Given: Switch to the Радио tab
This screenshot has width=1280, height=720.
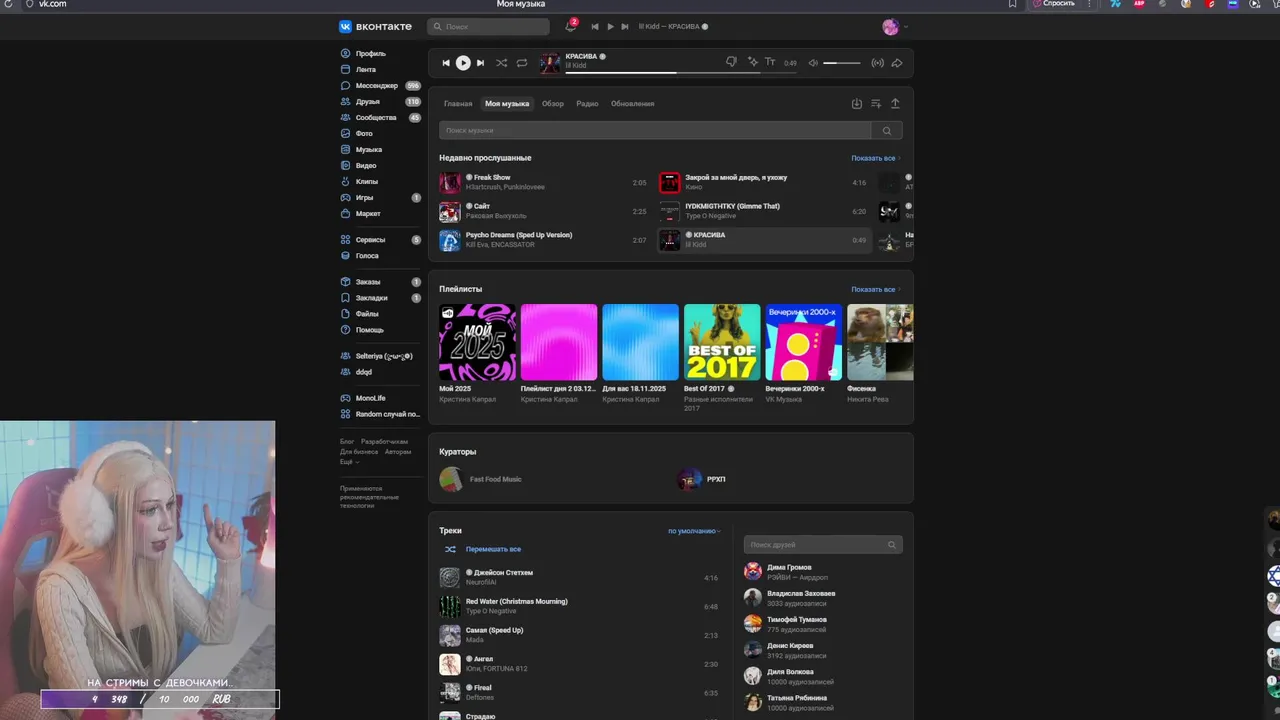Looking at the screenshot, I should pos(587,104).
